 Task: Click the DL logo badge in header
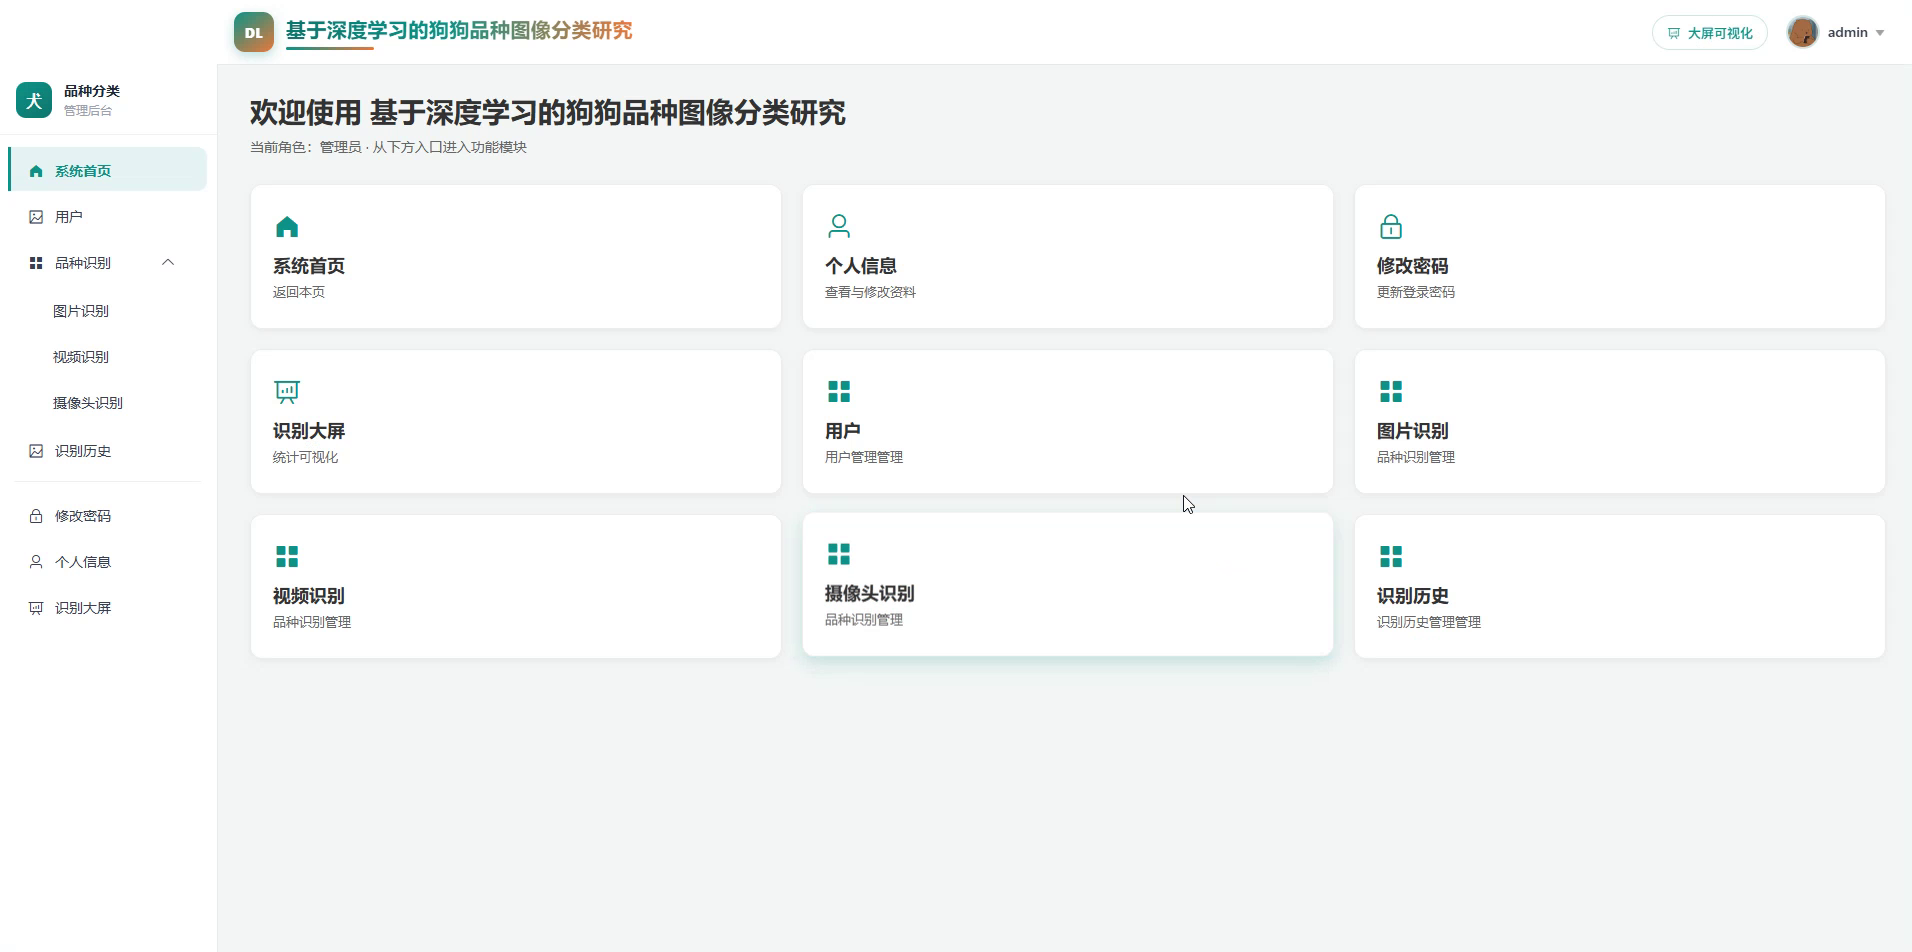254,32
